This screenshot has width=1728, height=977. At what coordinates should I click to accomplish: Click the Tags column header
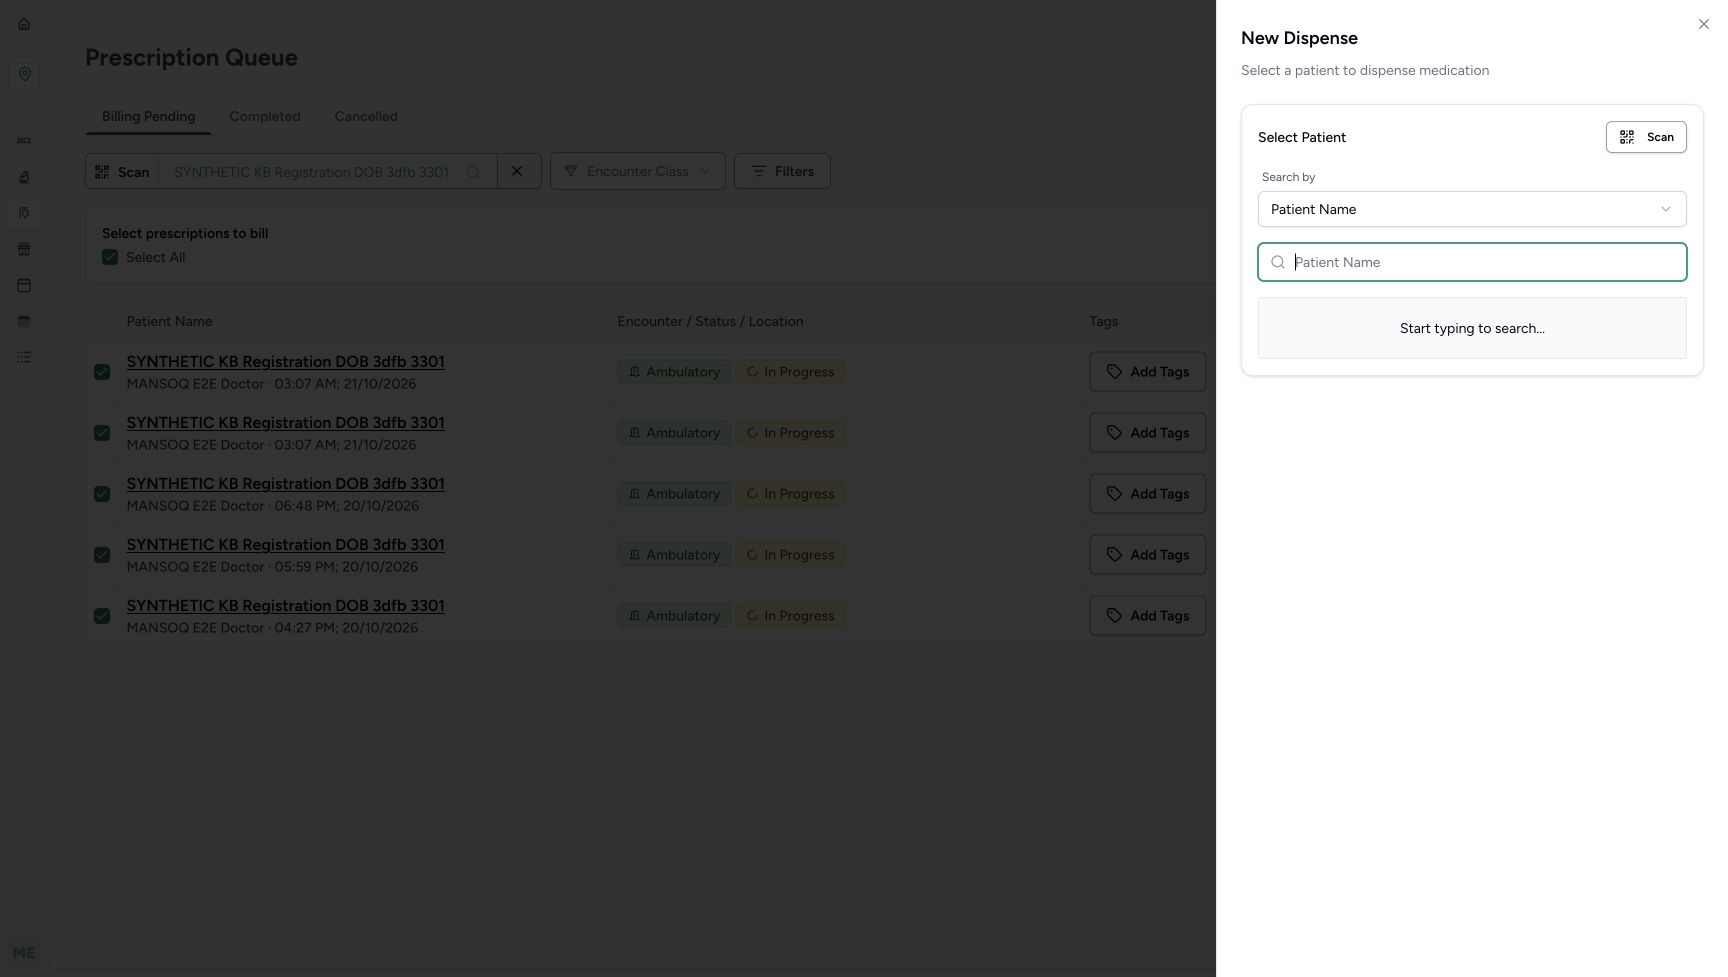1103,321
